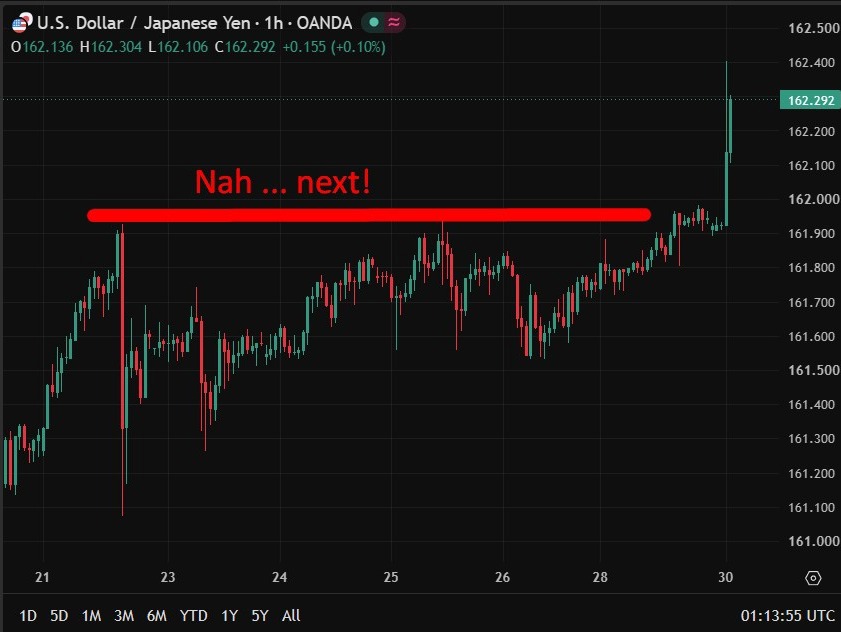Click date label 26 on time axis
Viewport: 841px width, 632px height.
pos(503,577)
